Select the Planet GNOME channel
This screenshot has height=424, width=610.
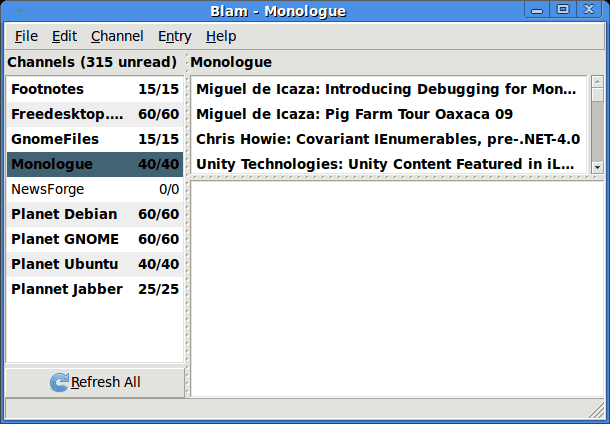(95, 239)
